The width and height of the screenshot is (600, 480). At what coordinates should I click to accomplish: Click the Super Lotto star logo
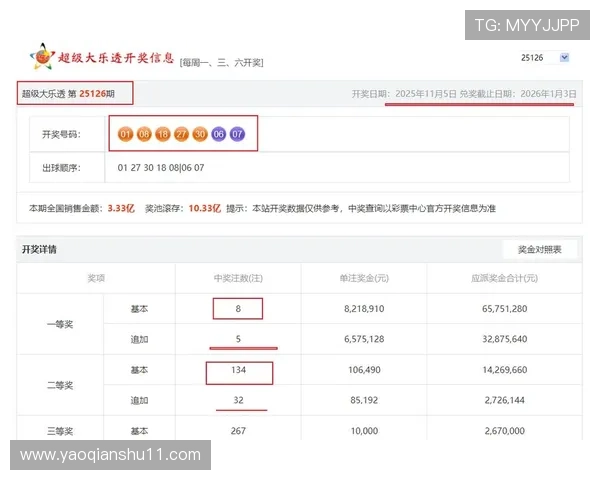42,57
